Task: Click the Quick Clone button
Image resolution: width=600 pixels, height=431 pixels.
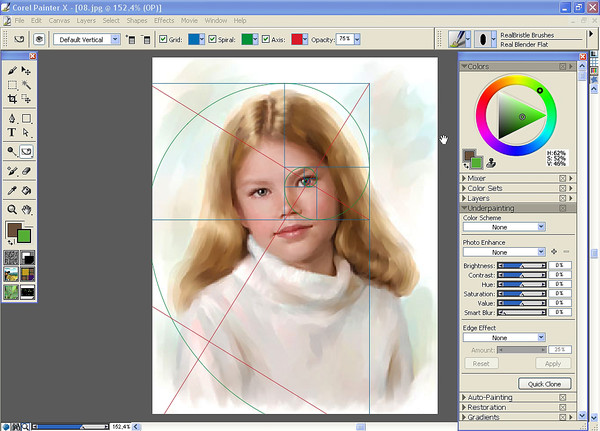Action: click(x=545, y=384)
